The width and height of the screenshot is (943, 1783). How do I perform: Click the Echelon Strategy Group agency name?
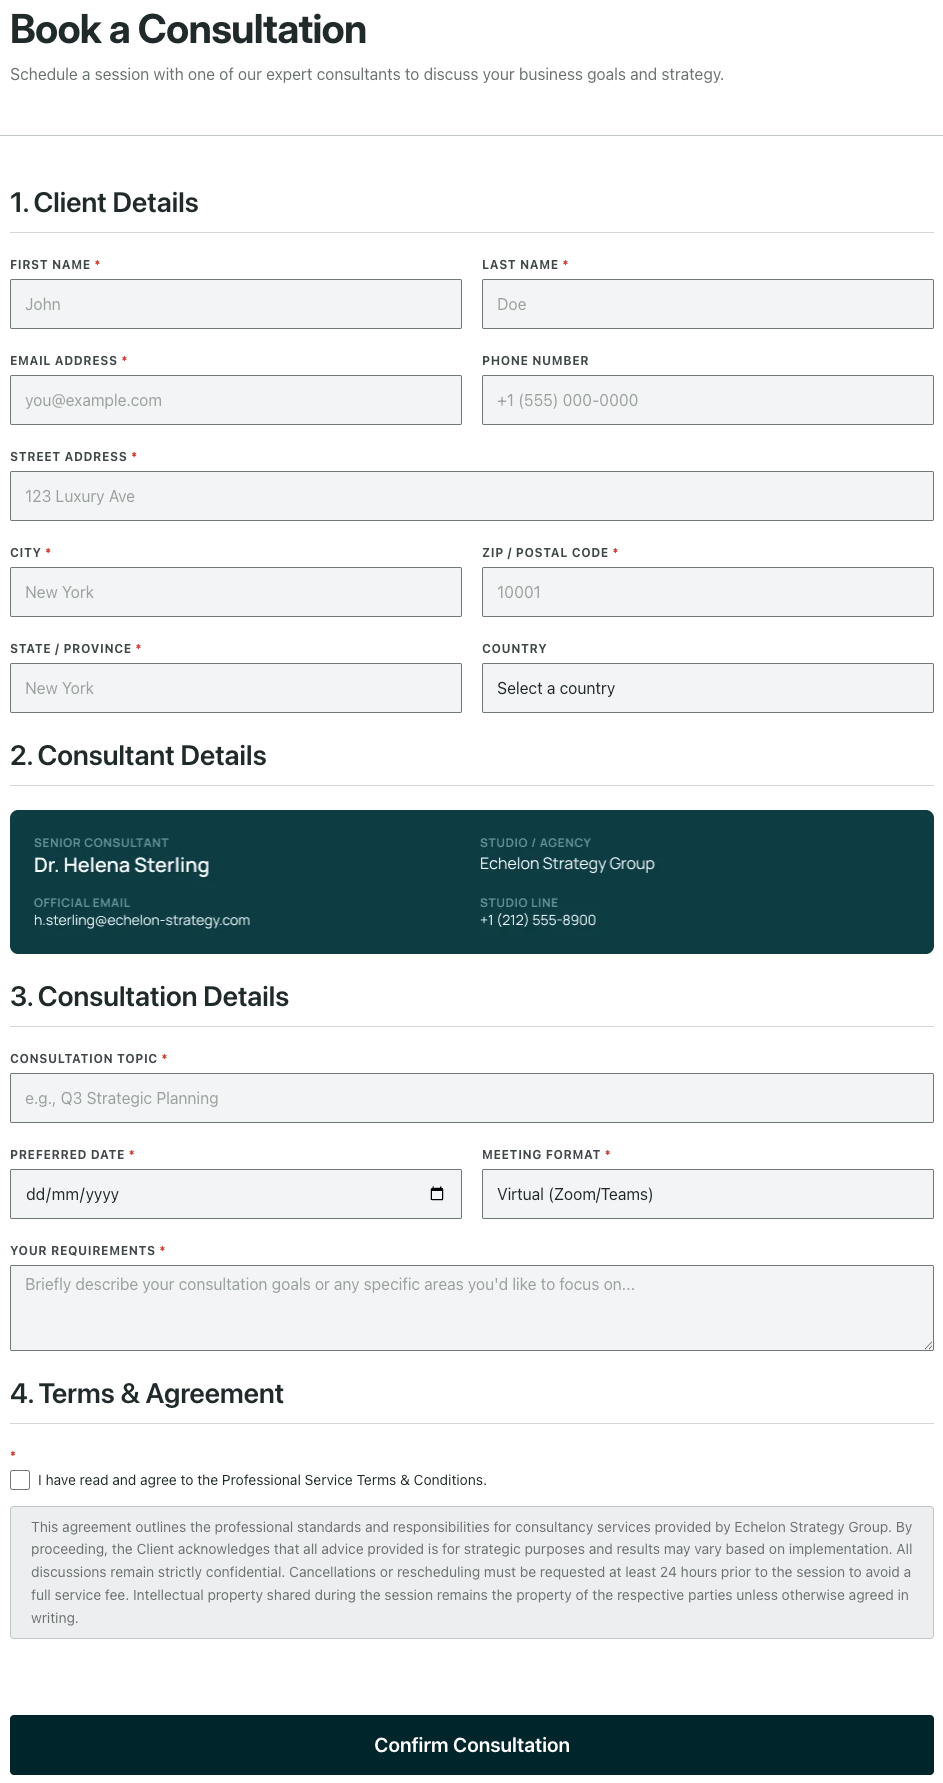tap(567, 864)
